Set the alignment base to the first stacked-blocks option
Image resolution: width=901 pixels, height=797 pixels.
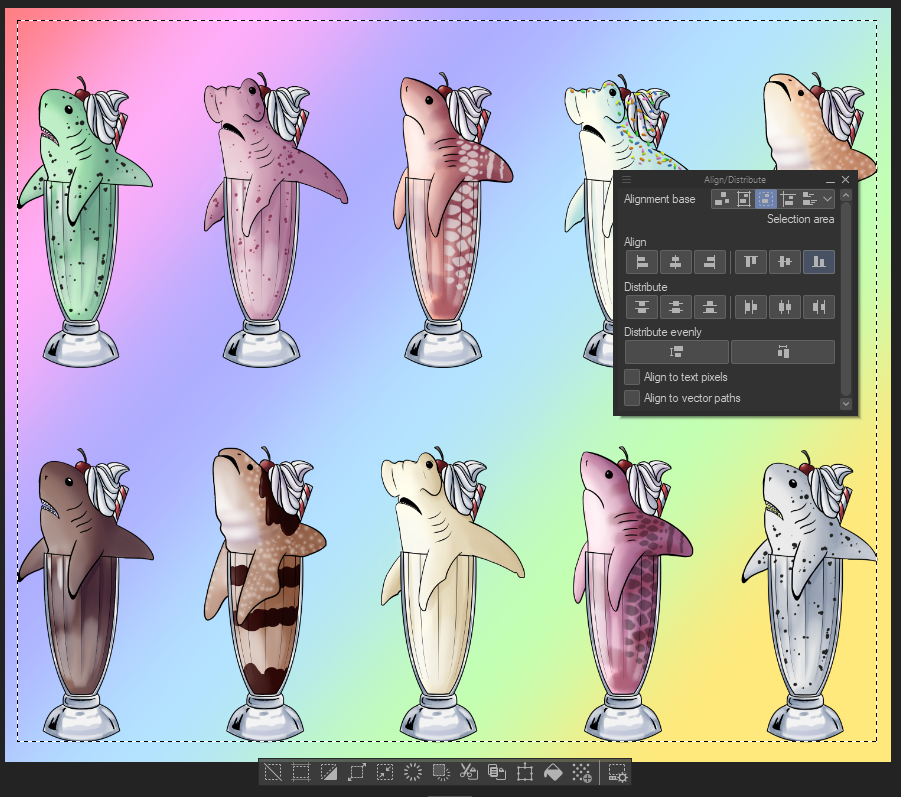point(722,199)
